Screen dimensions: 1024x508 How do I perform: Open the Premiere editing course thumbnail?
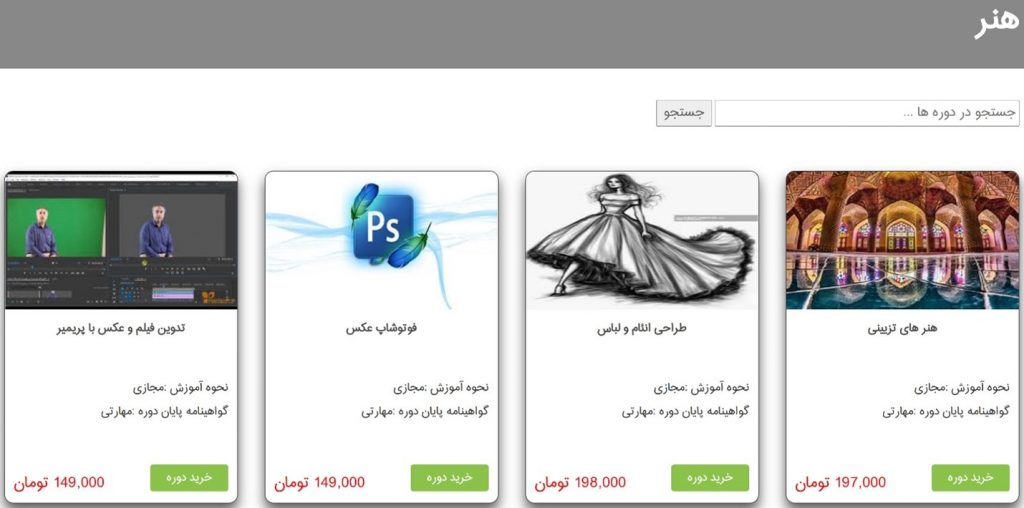coord(121,240)
